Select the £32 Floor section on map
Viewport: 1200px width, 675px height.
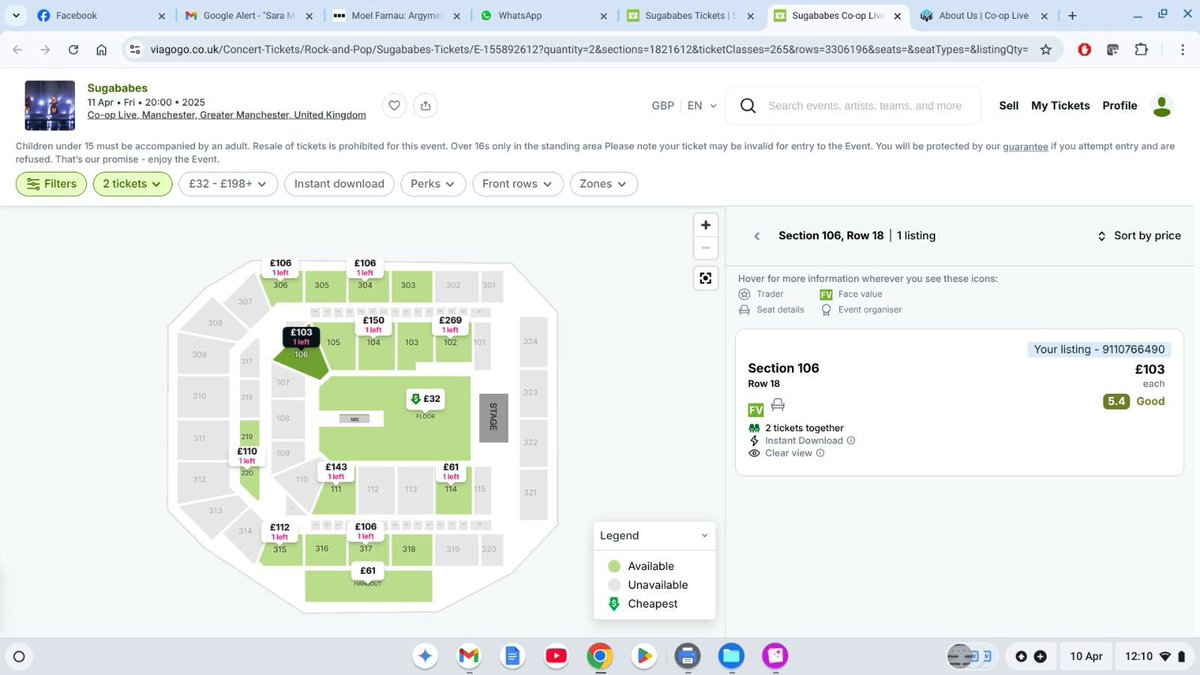pyautogui.click(x=426, y=399)
